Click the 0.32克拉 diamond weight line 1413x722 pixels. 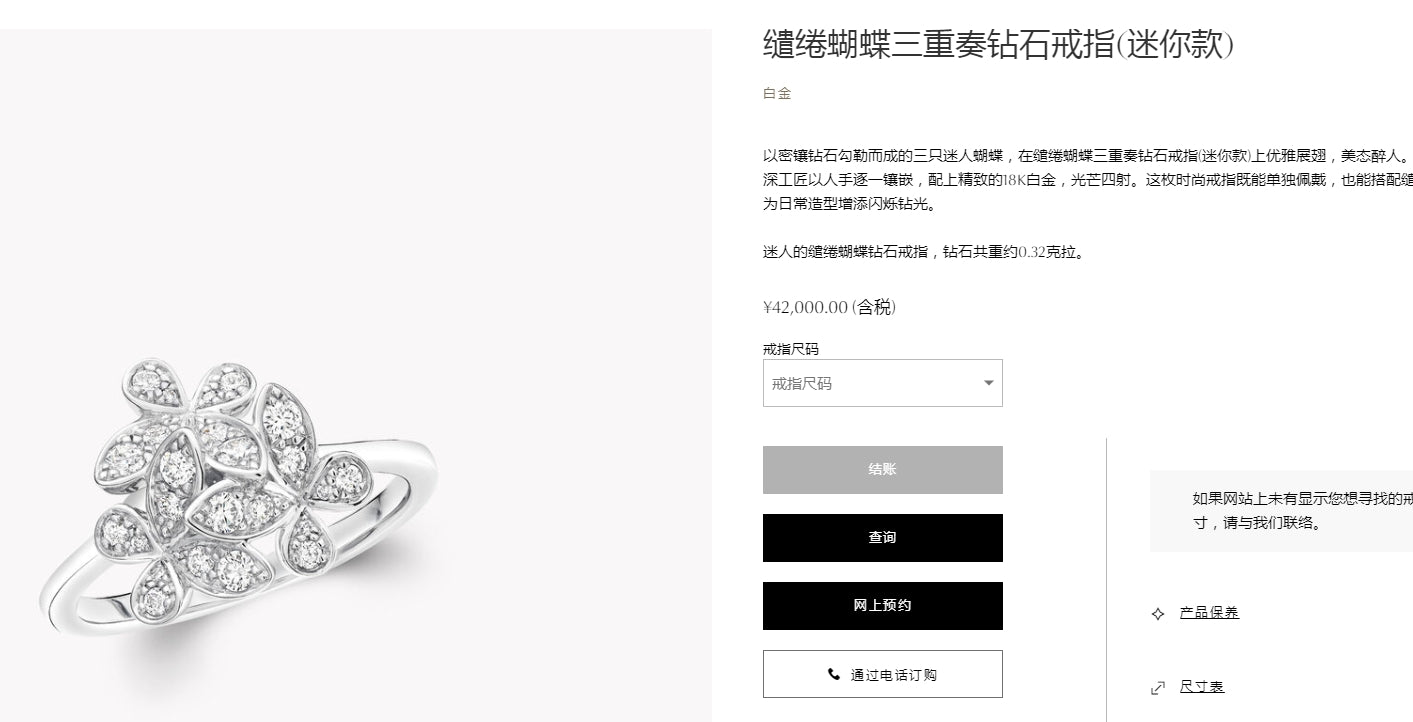point(923,252)
